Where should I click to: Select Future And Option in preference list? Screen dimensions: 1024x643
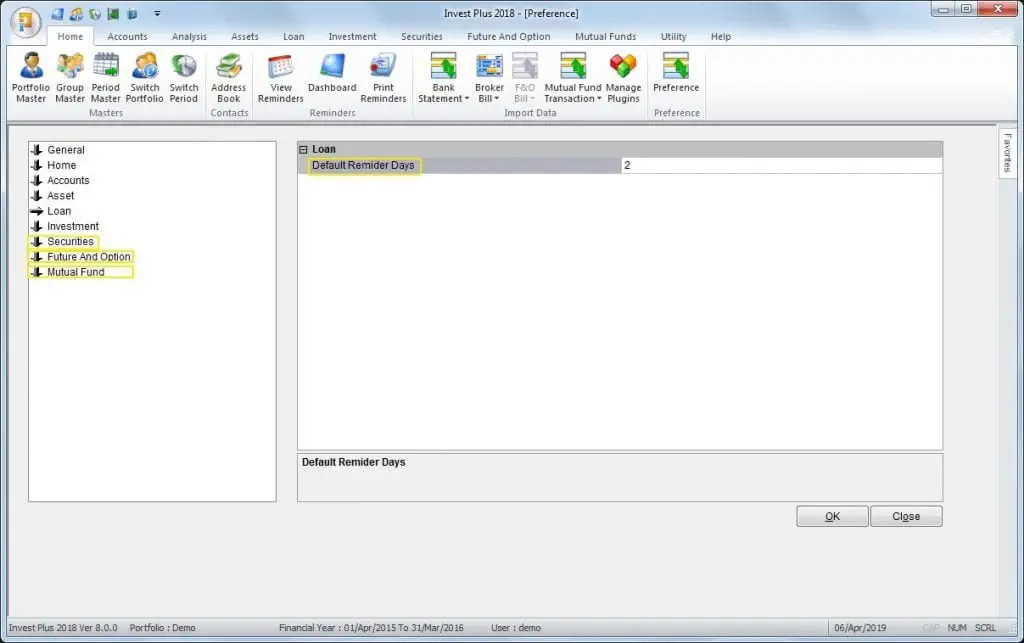[x=88, y=257]
